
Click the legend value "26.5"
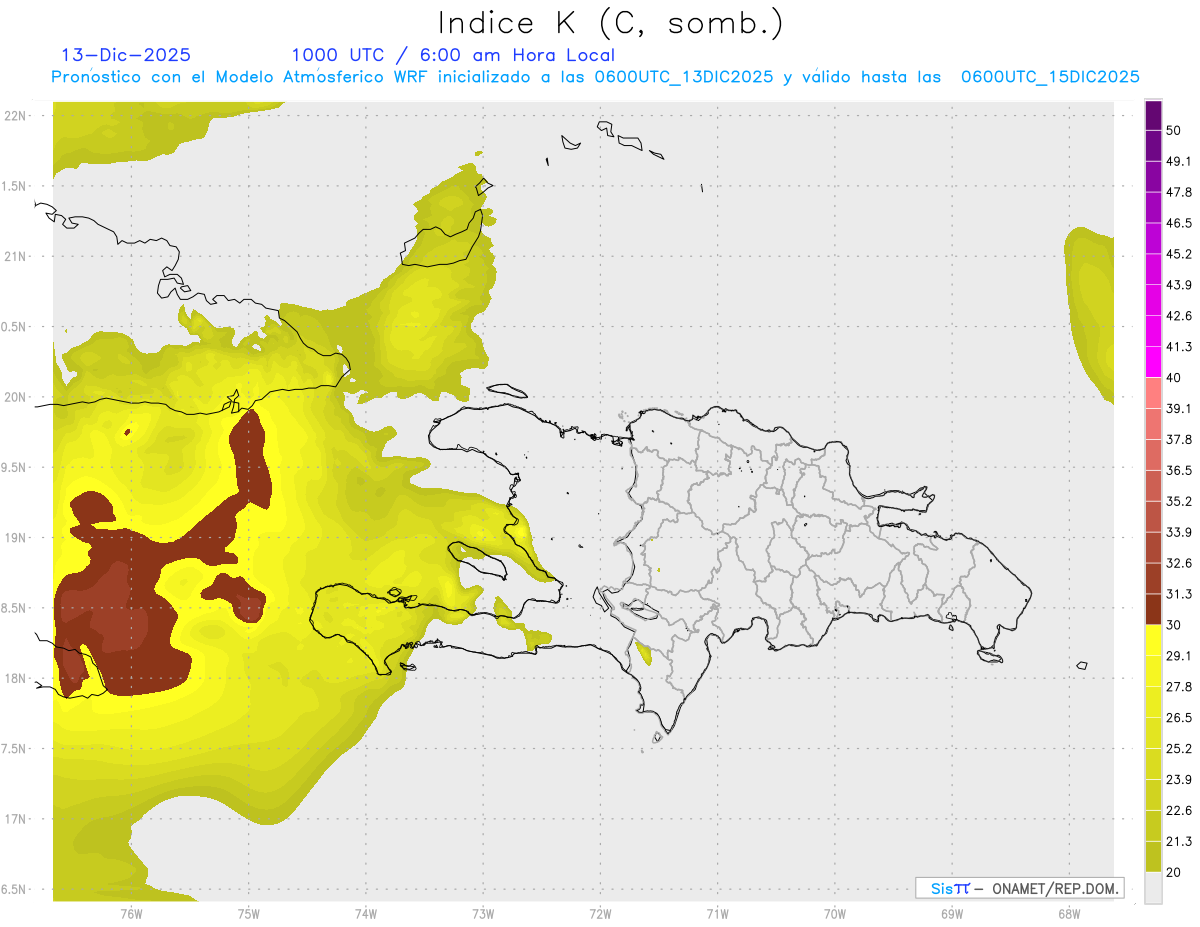[x=1179, y=717]
